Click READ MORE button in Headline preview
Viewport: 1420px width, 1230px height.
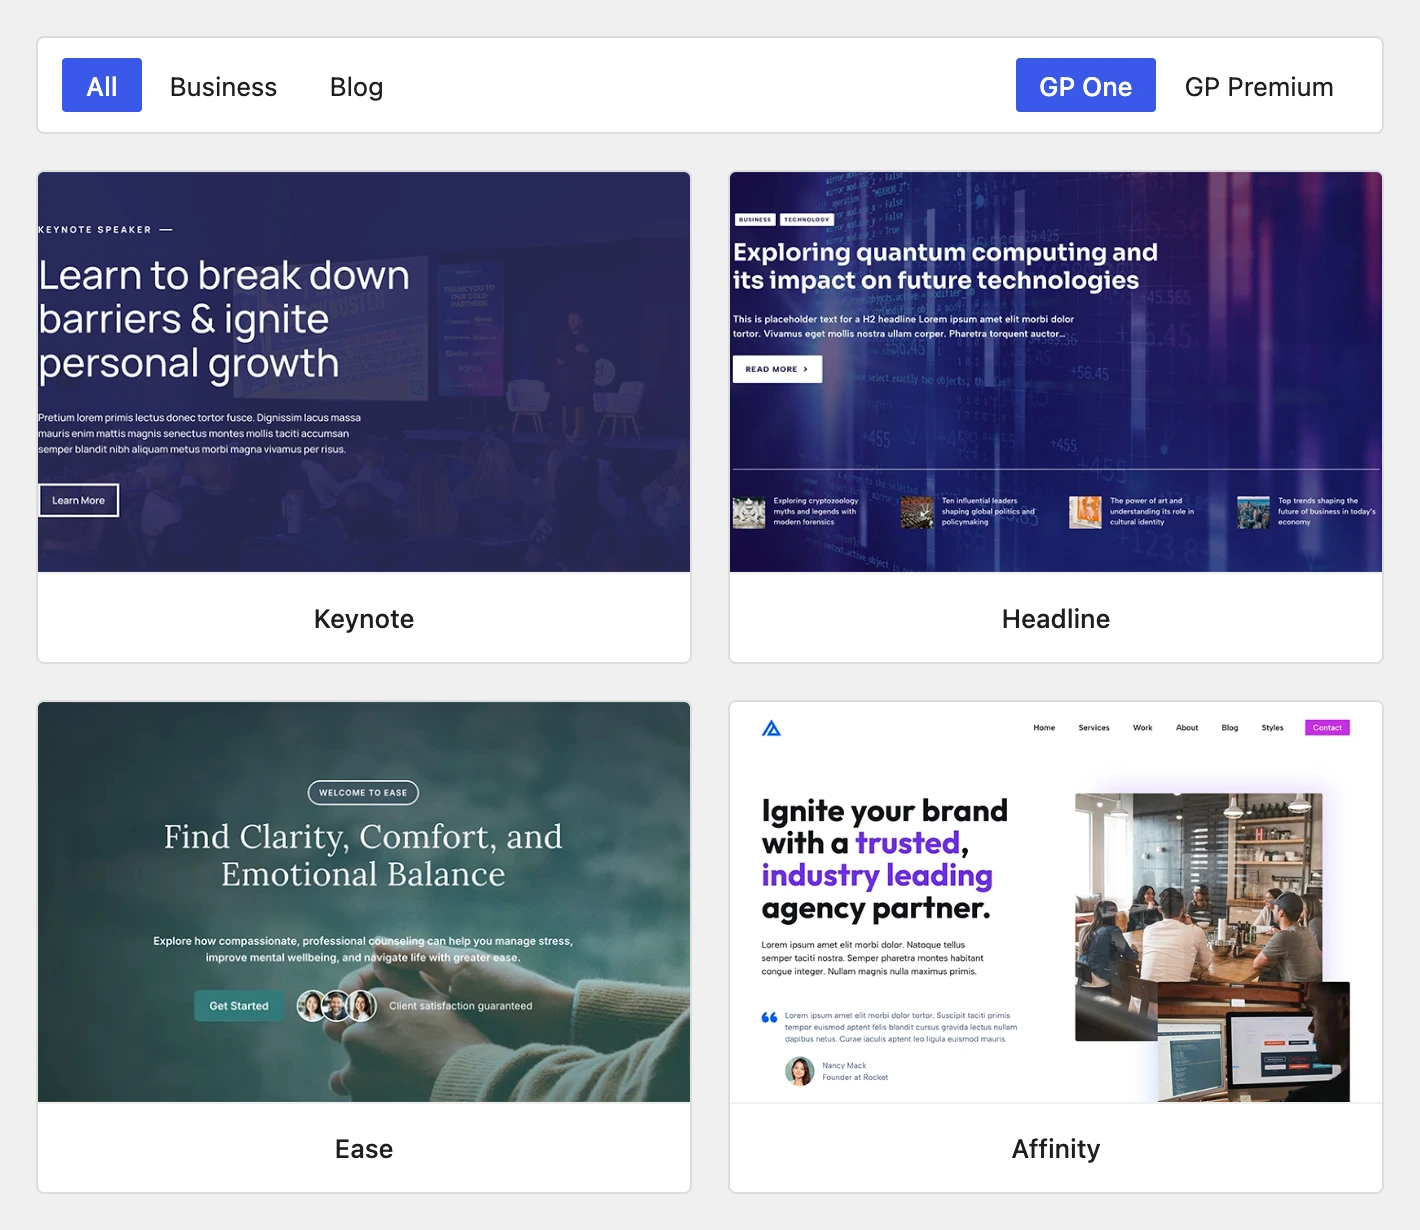coord(777,369)
